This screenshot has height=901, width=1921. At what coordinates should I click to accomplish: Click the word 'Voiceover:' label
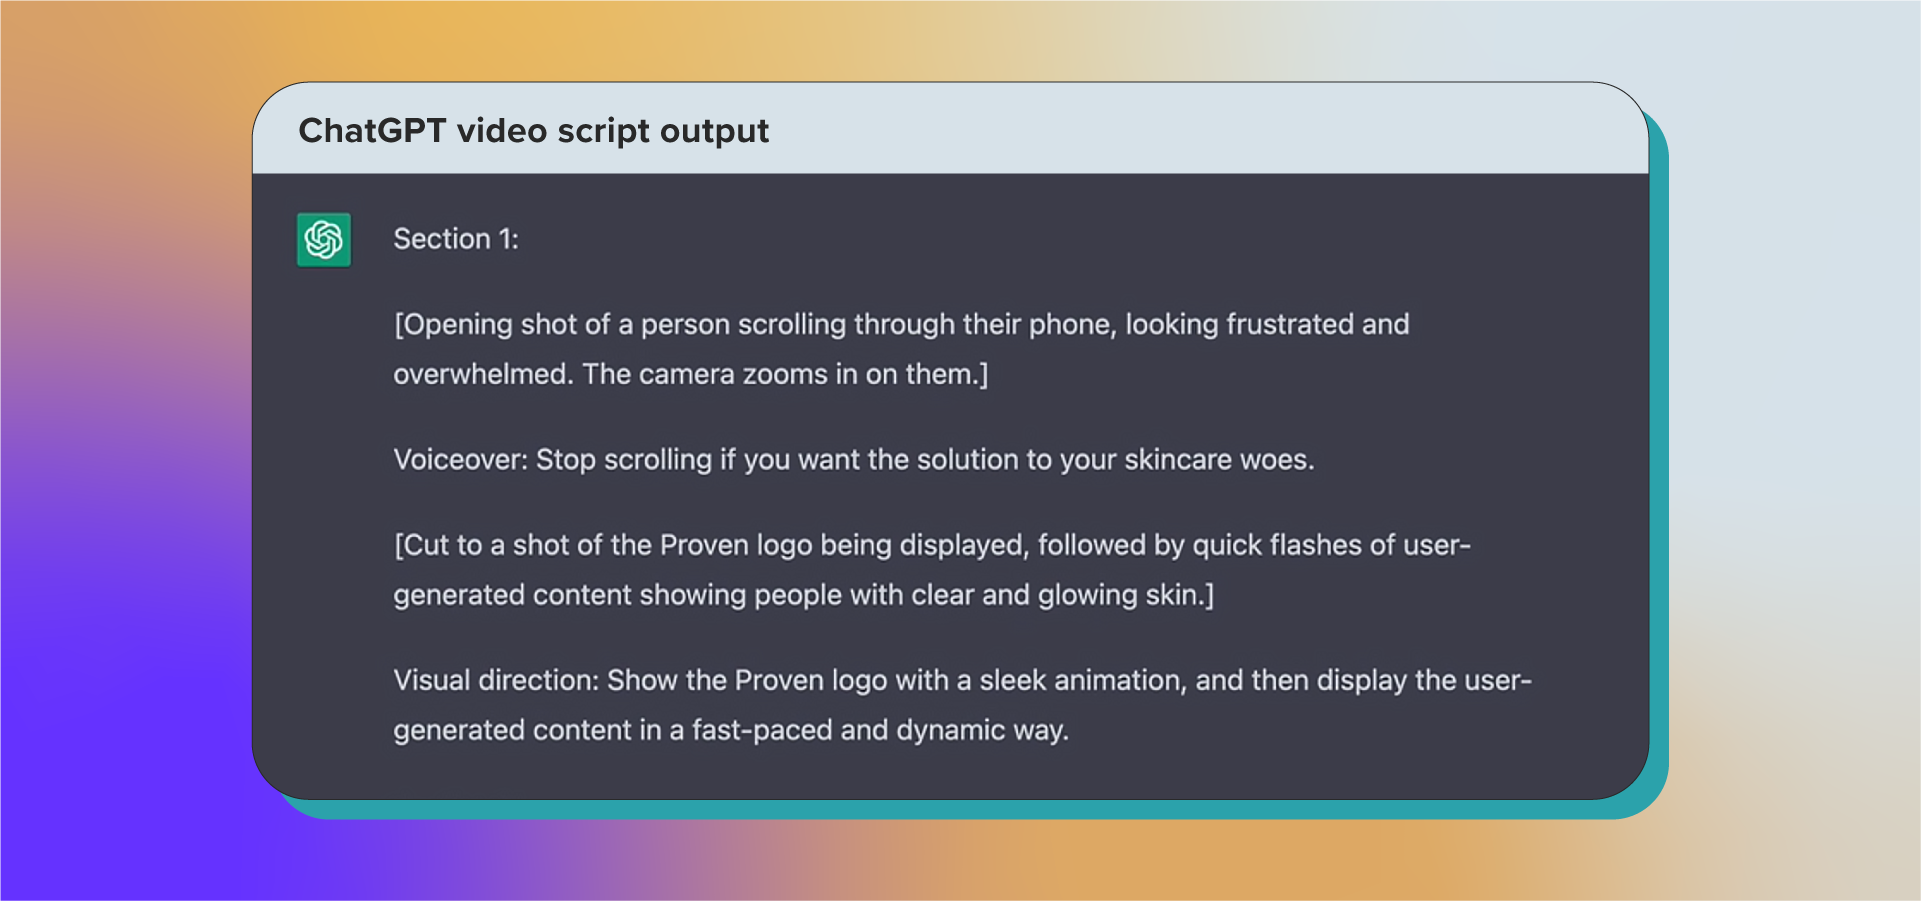click(x=460, y=460)
